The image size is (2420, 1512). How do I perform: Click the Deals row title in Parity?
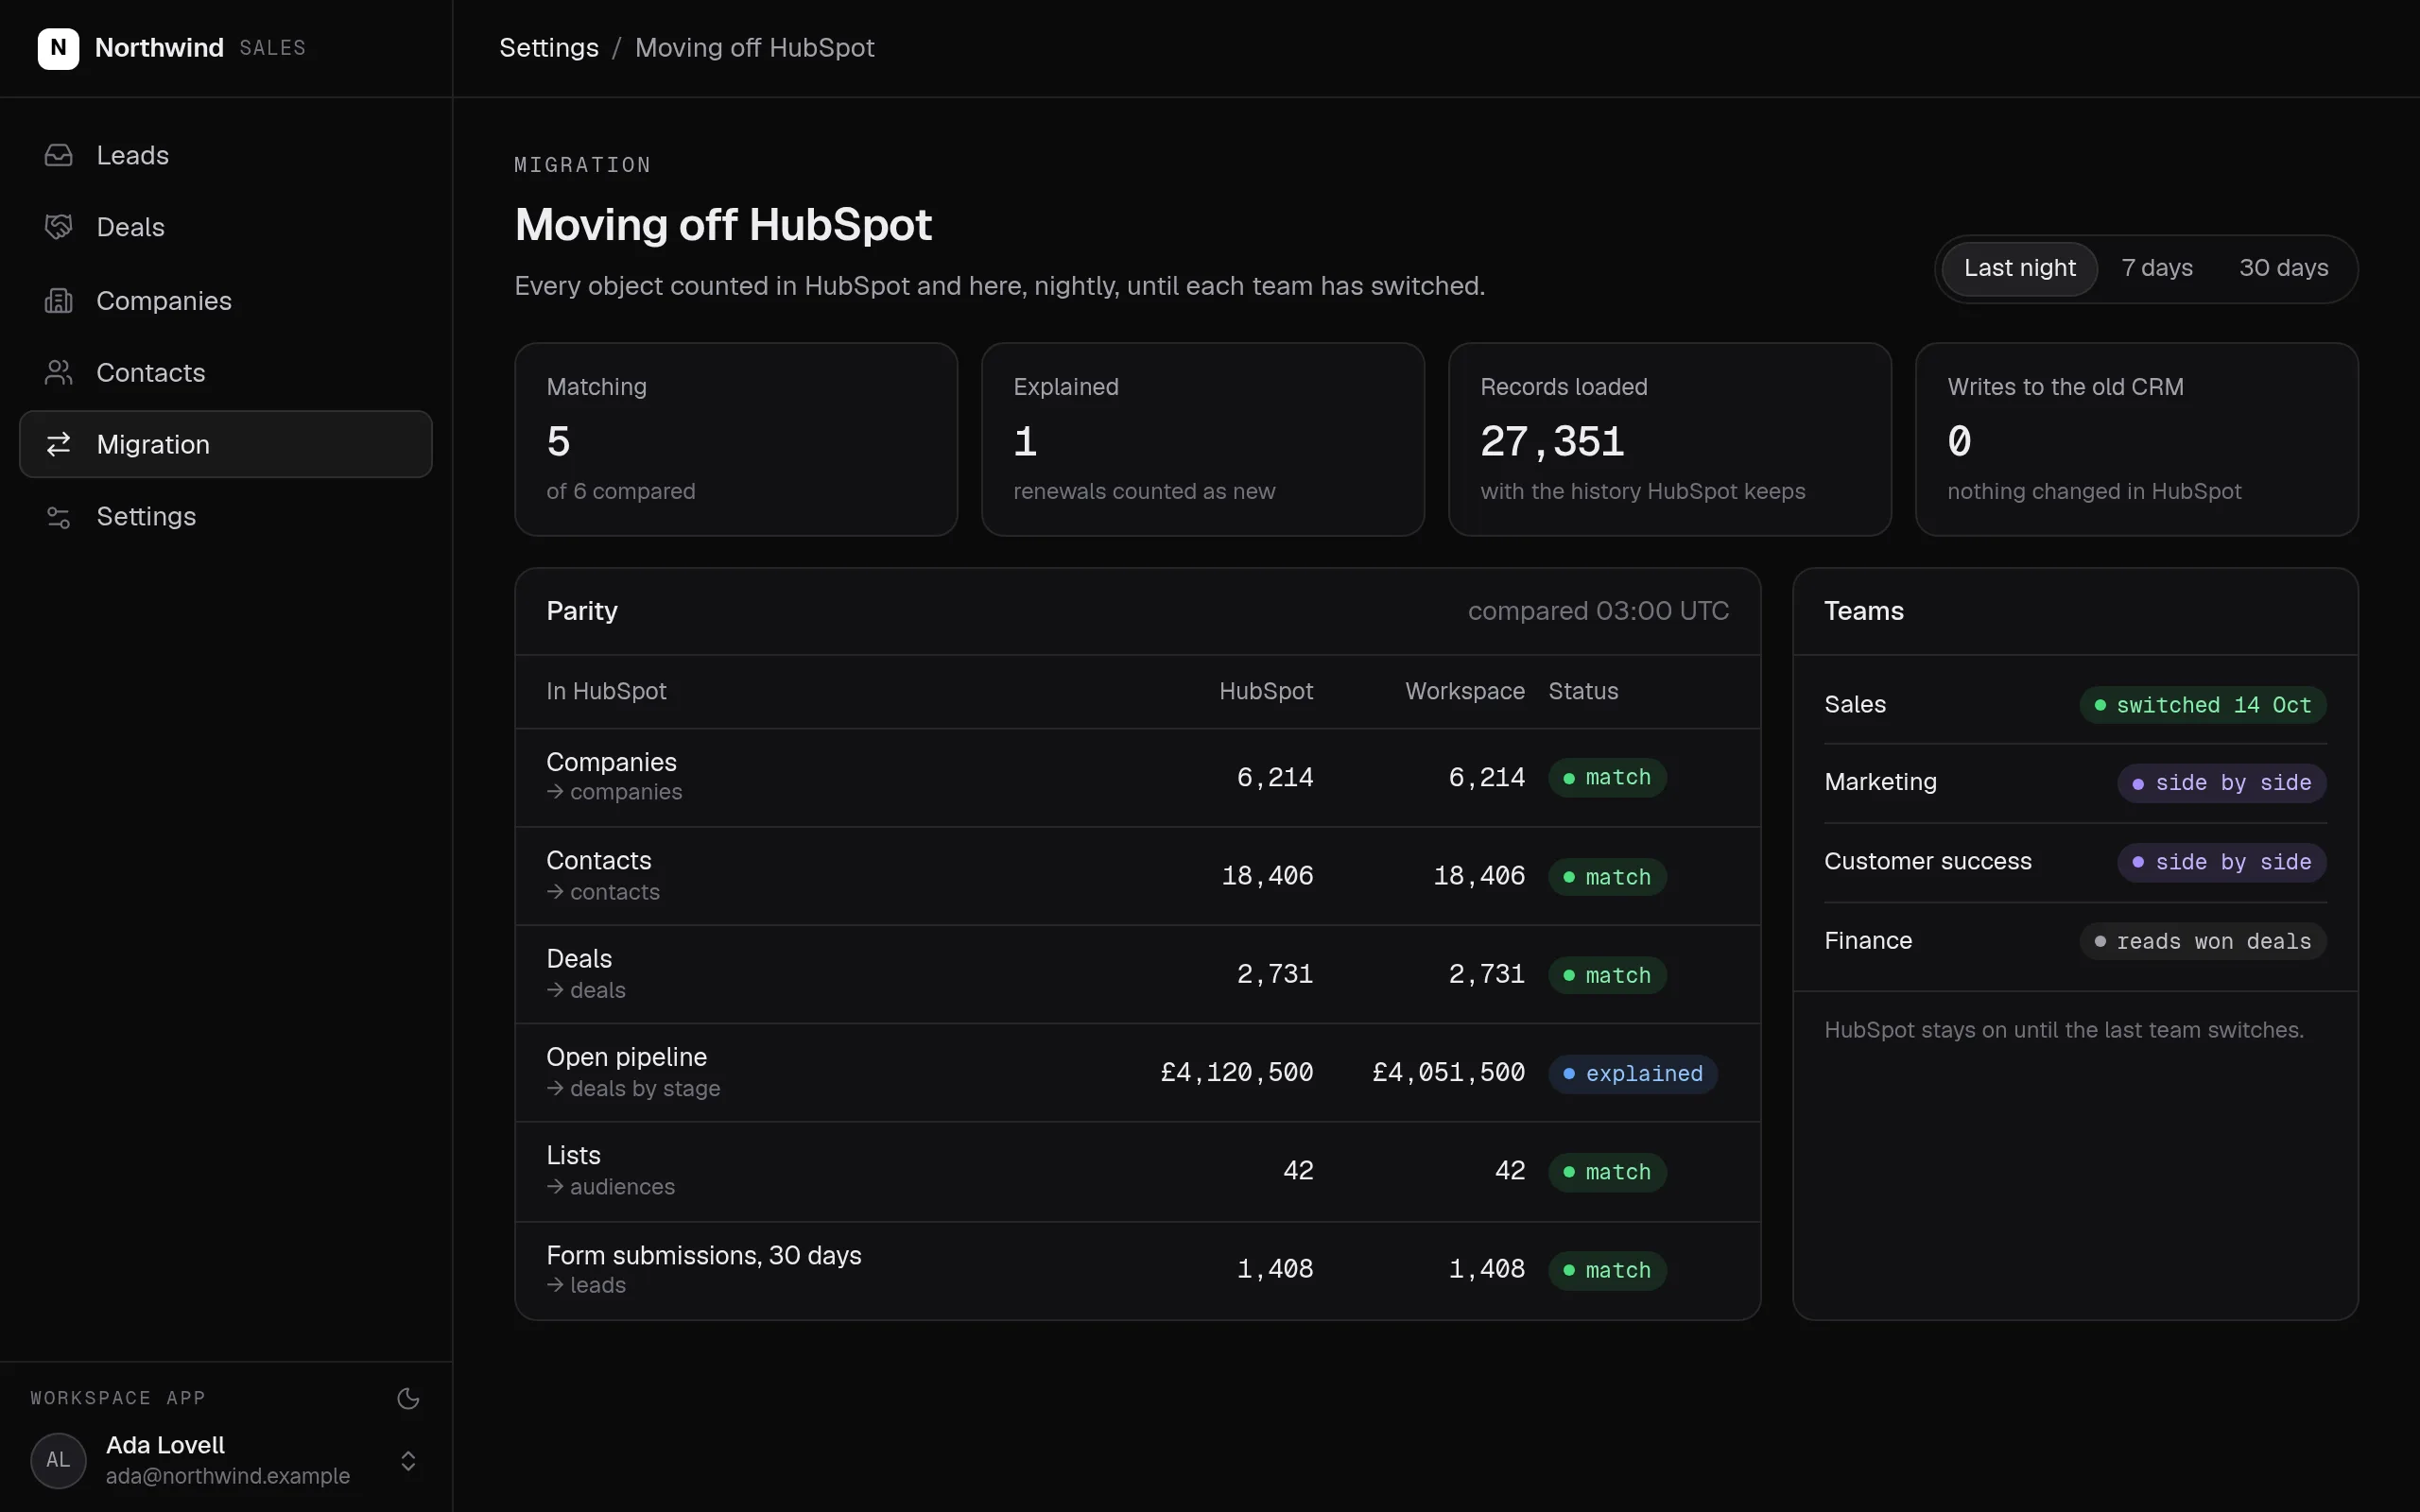579,958
